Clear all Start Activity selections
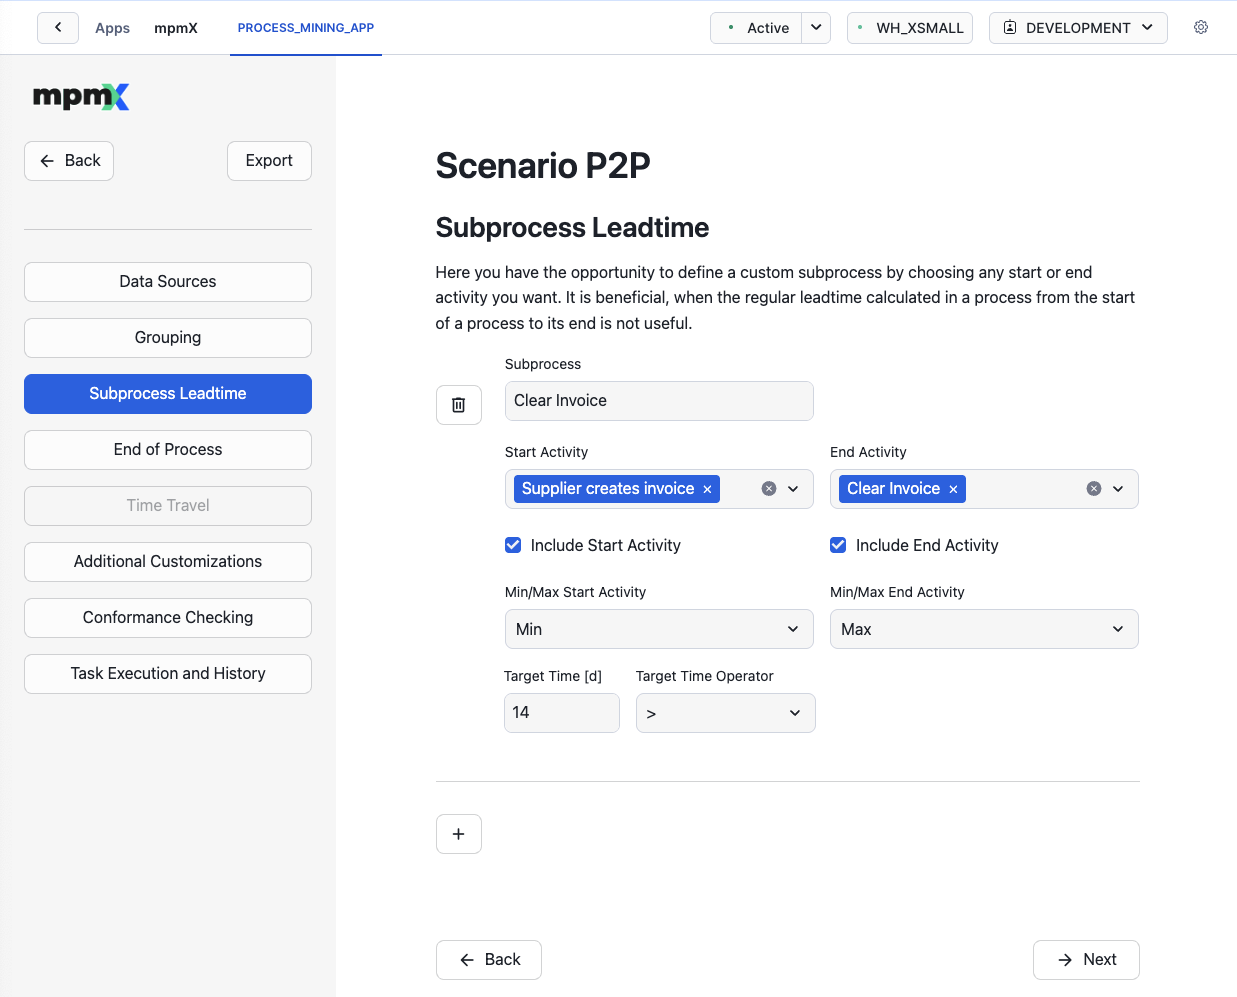Image resolution: width=1237 pixels, height=997 pixels. [769, 489]
